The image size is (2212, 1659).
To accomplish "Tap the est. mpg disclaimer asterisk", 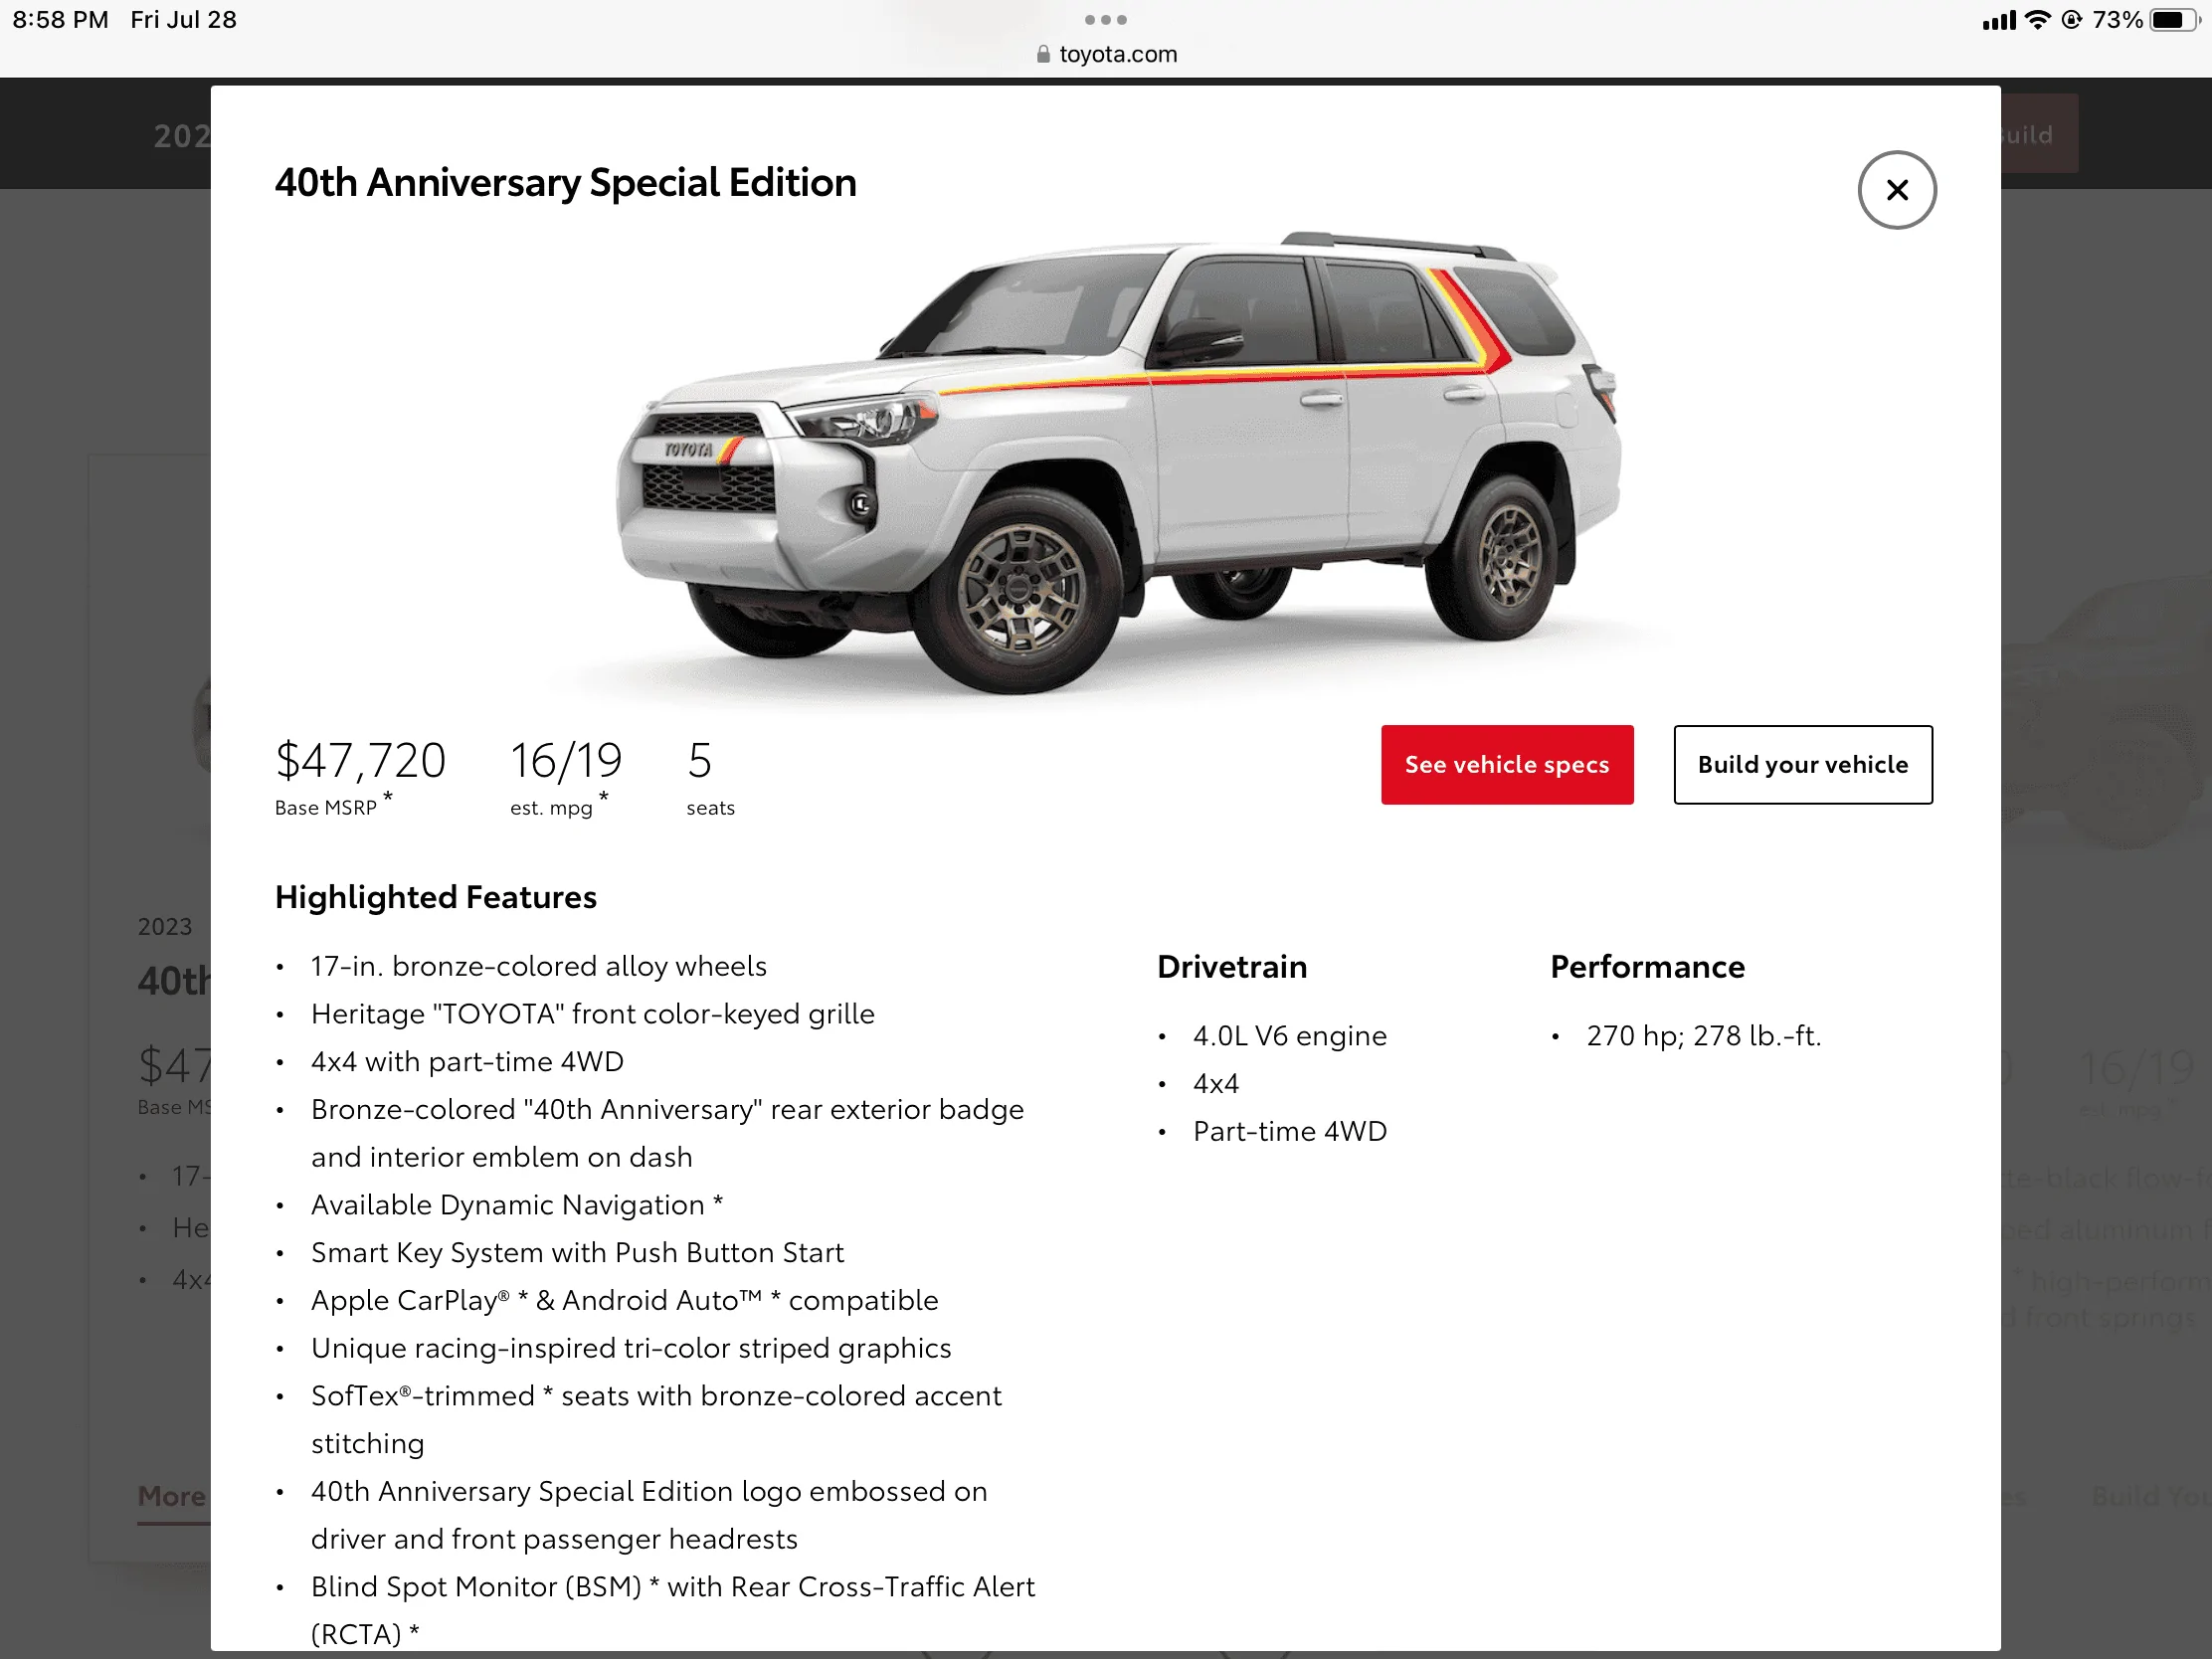I will click(x=605, y=795).
